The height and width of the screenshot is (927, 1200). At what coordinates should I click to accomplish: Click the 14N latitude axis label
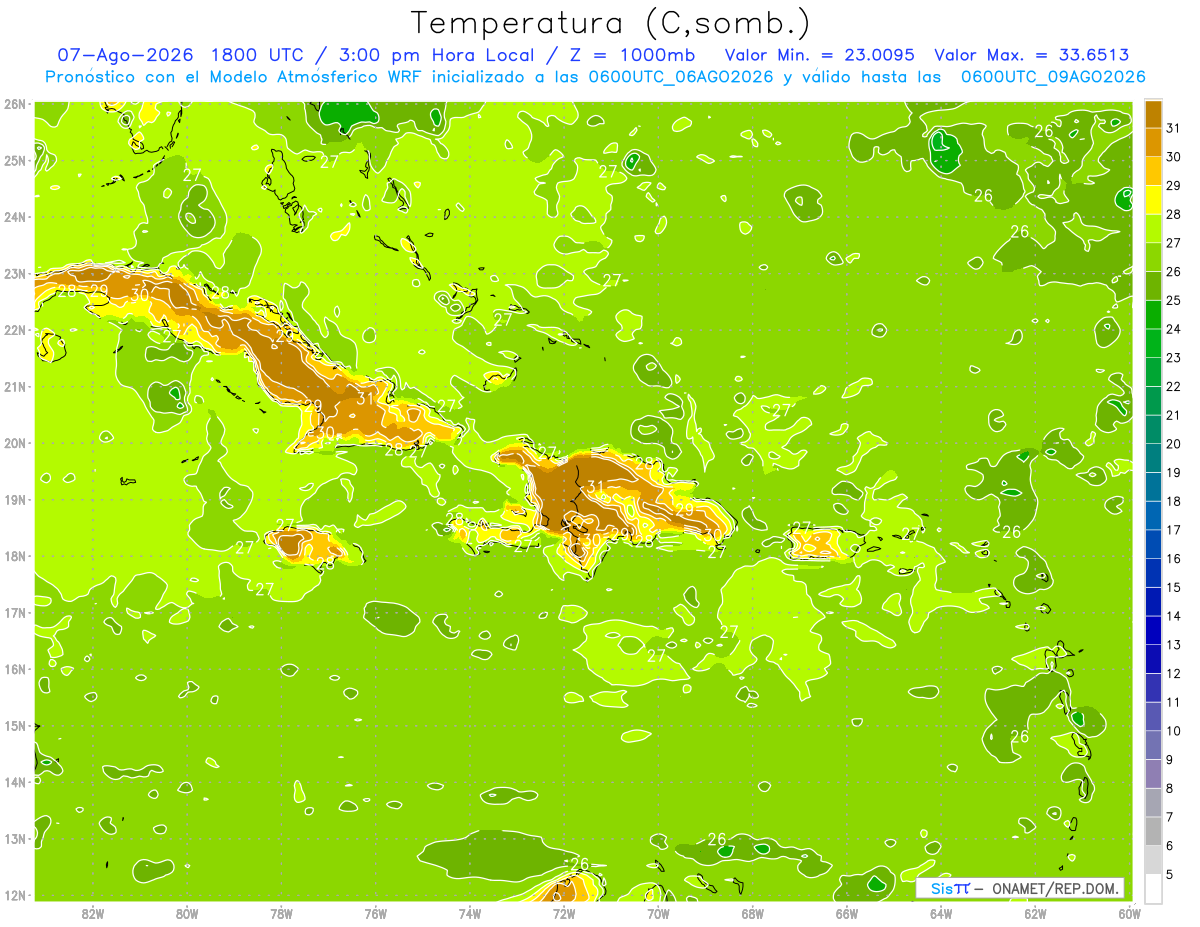[15, 782]
